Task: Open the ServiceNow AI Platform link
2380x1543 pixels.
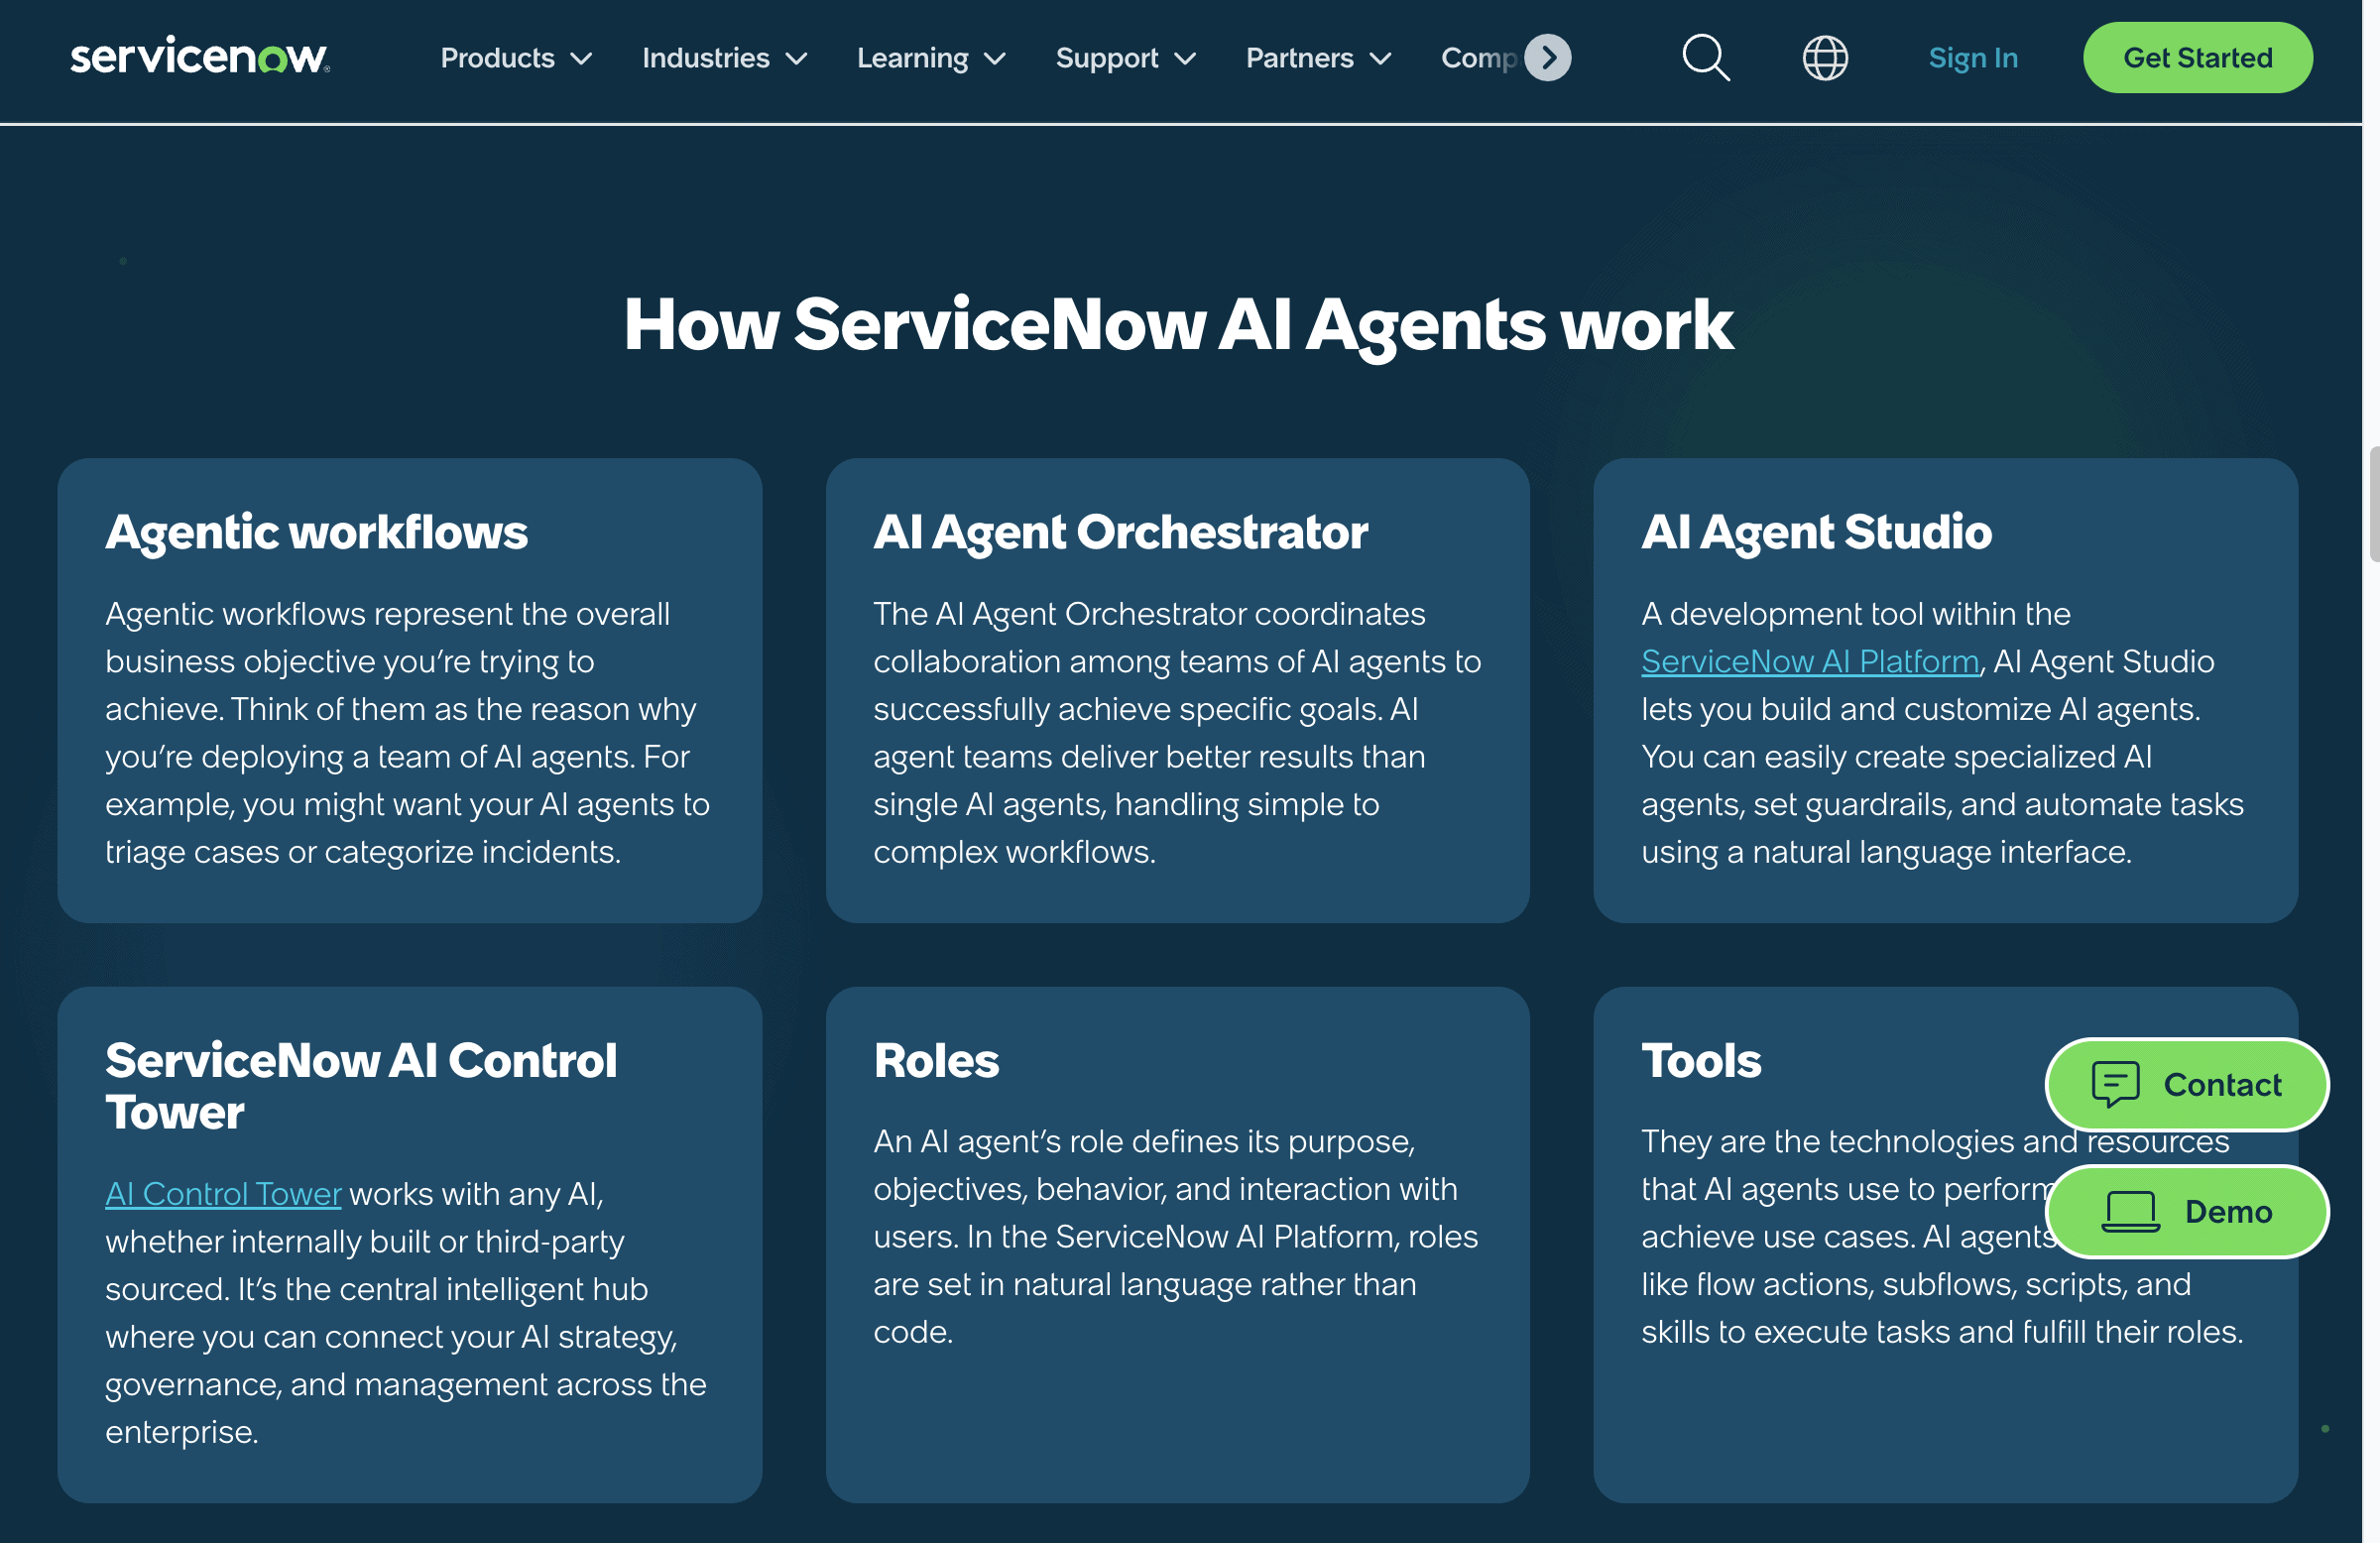Action: 1809,661
